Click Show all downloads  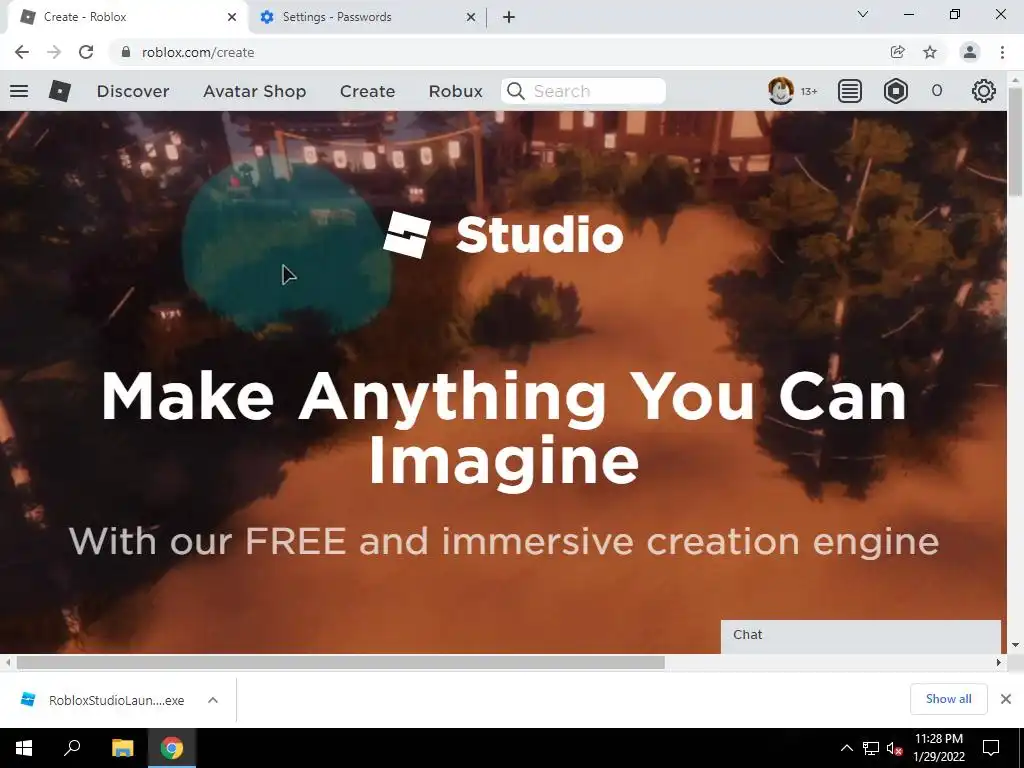coord(948,699)
